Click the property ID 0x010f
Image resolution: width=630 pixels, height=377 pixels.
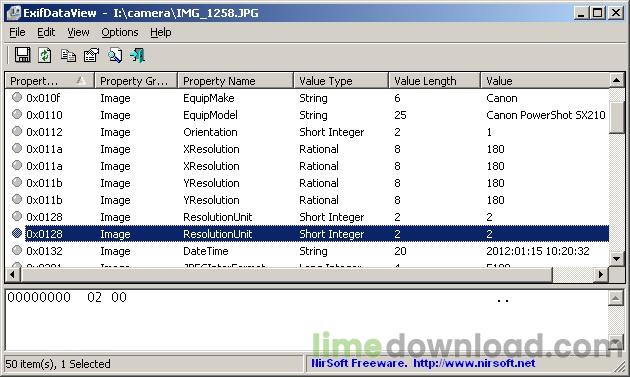43,98
